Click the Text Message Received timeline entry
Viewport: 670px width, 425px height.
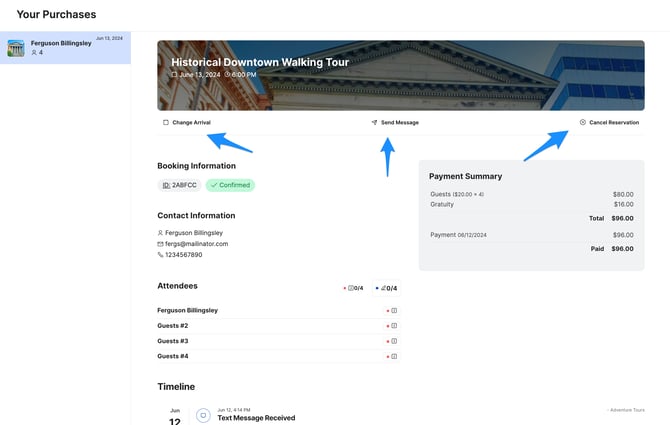pyautogui.click(x=256, y=418)
